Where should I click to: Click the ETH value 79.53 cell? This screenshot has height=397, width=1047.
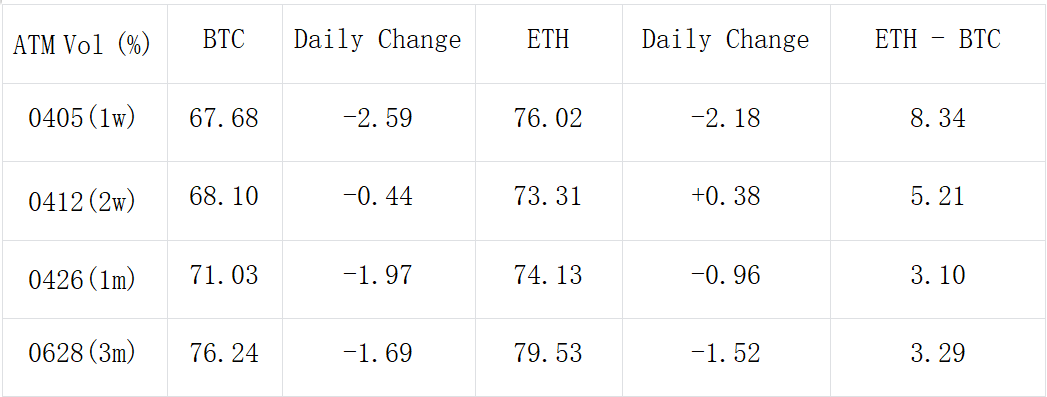click(548, 358)
